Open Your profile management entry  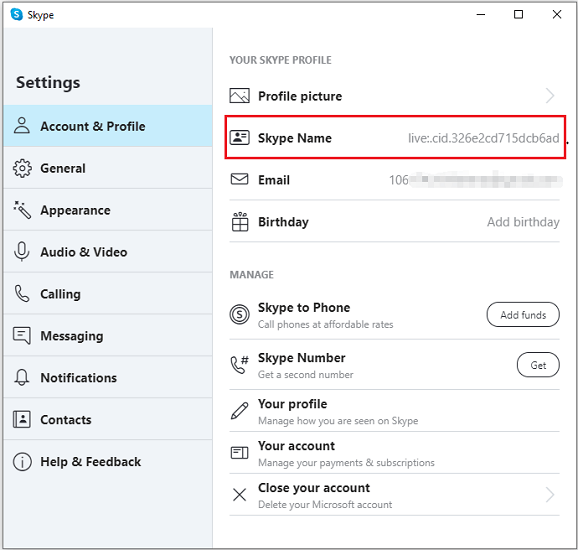pyautogui.click(x=394, y=411)
